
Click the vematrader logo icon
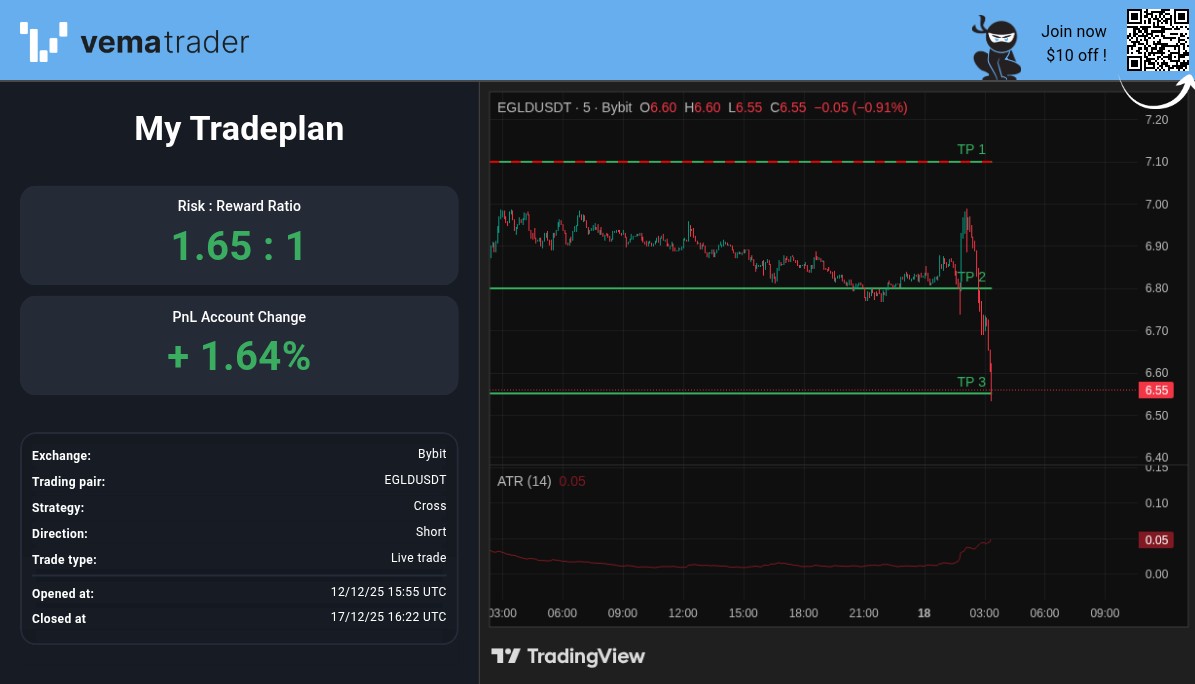42,41
